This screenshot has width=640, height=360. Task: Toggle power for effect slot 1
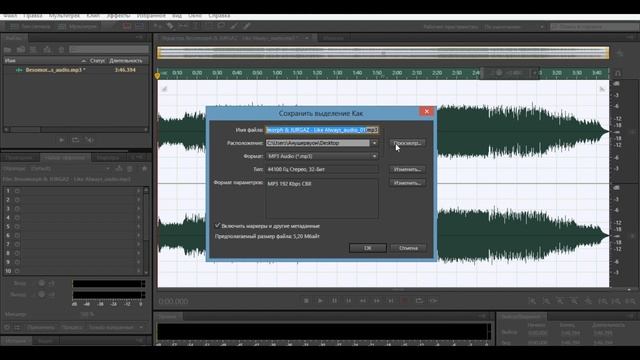click(x=17, y=191)
